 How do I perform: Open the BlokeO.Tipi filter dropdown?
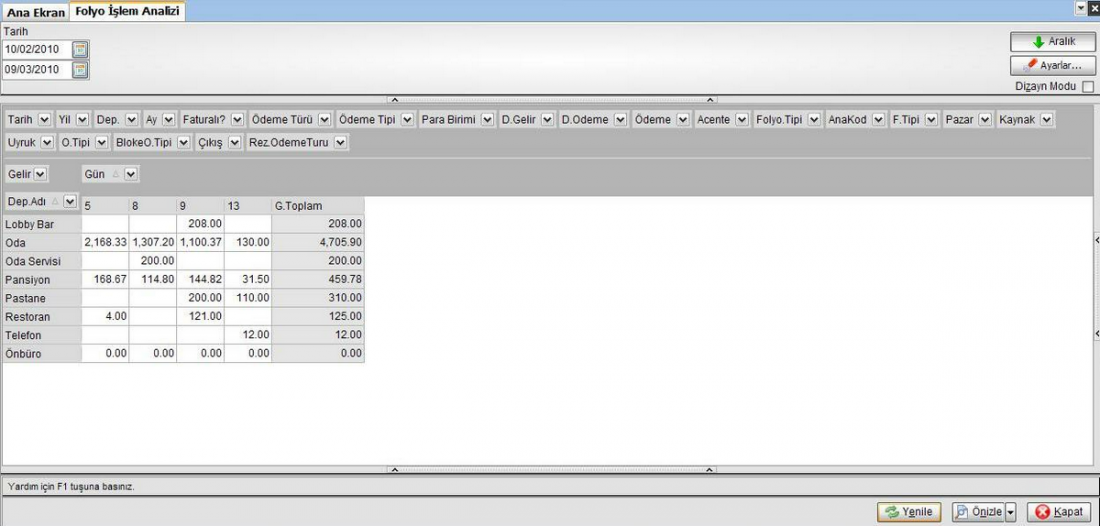[184, 142]
